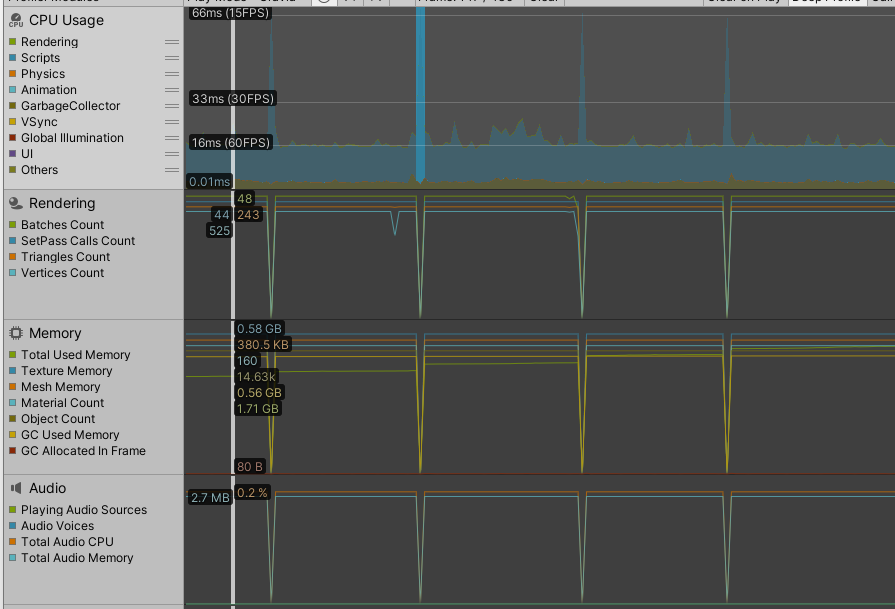This screenshot has height=609, width=895.
Task: Click the menu icon next to Physics
Action: 172,73
